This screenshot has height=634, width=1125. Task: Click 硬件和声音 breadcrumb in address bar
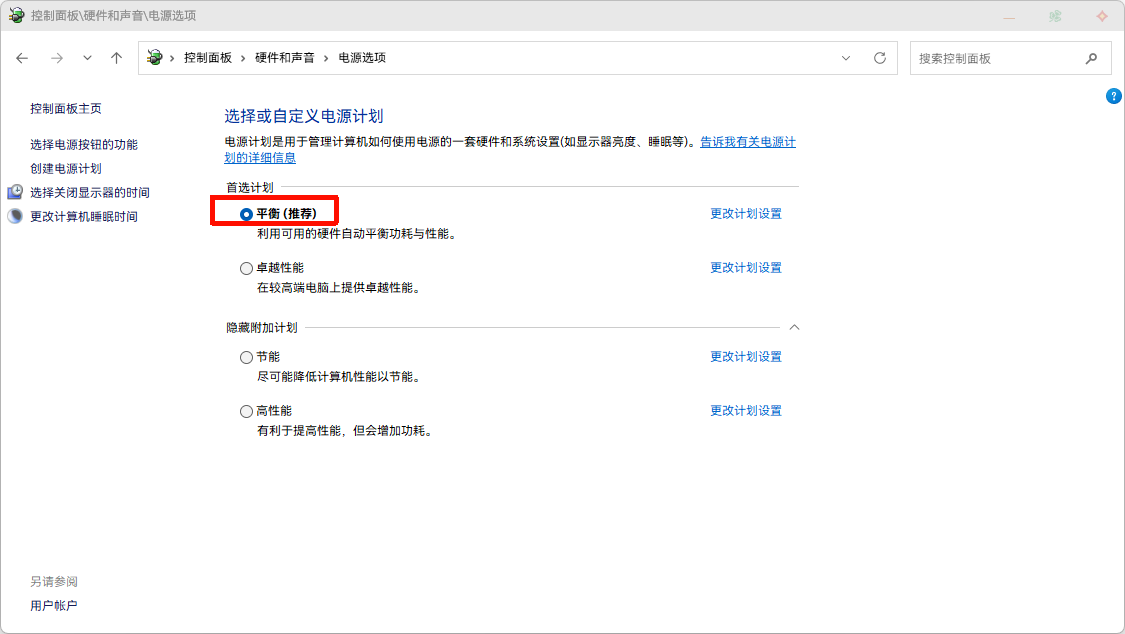pyautogui.click(x=285, y=57)
